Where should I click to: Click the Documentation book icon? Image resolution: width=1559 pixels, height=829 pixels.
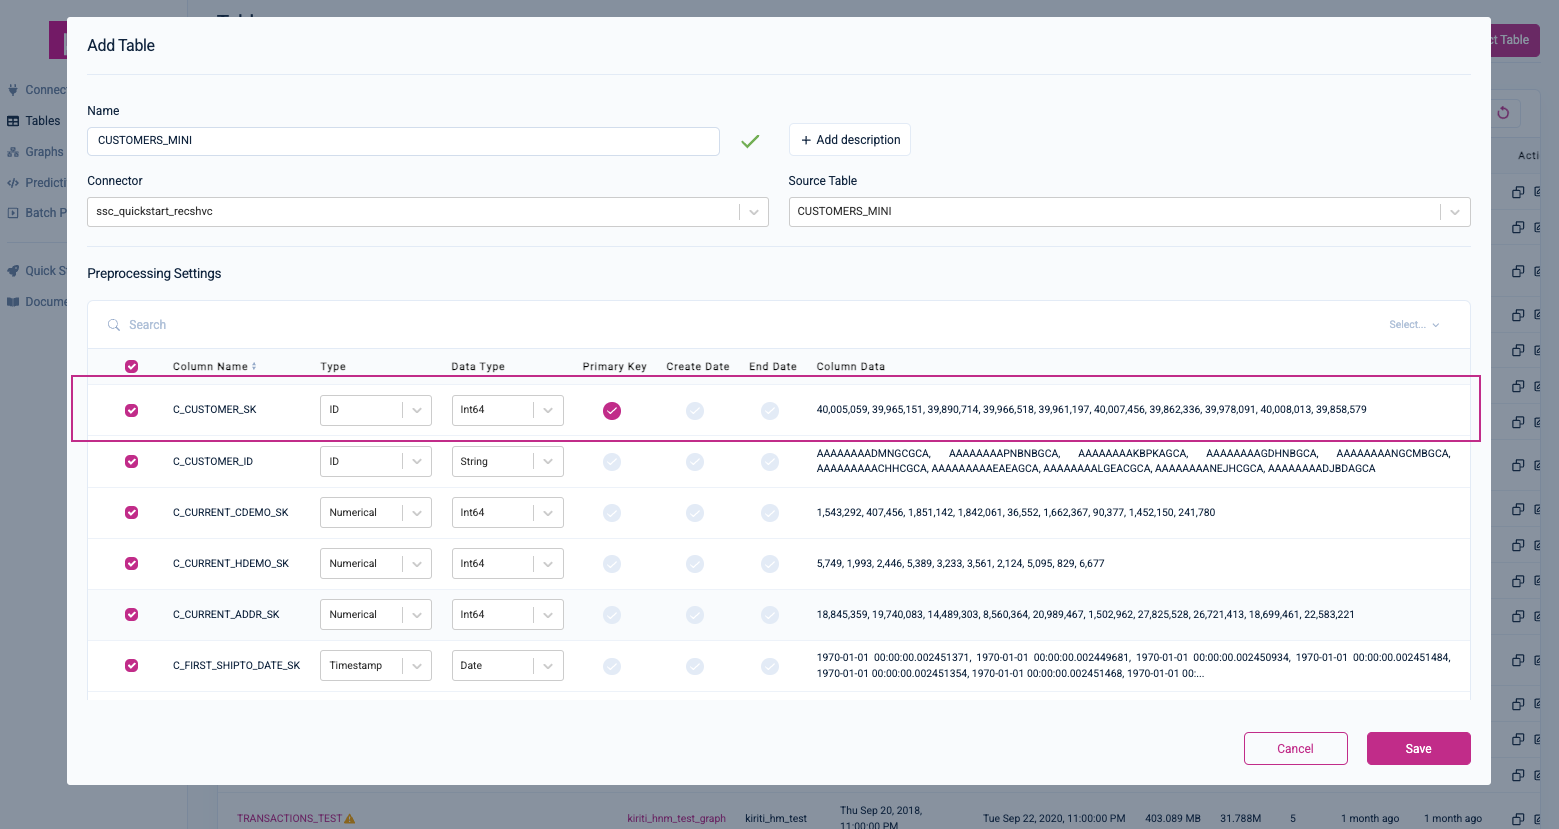pyautogui.click(x=13, y=302)
